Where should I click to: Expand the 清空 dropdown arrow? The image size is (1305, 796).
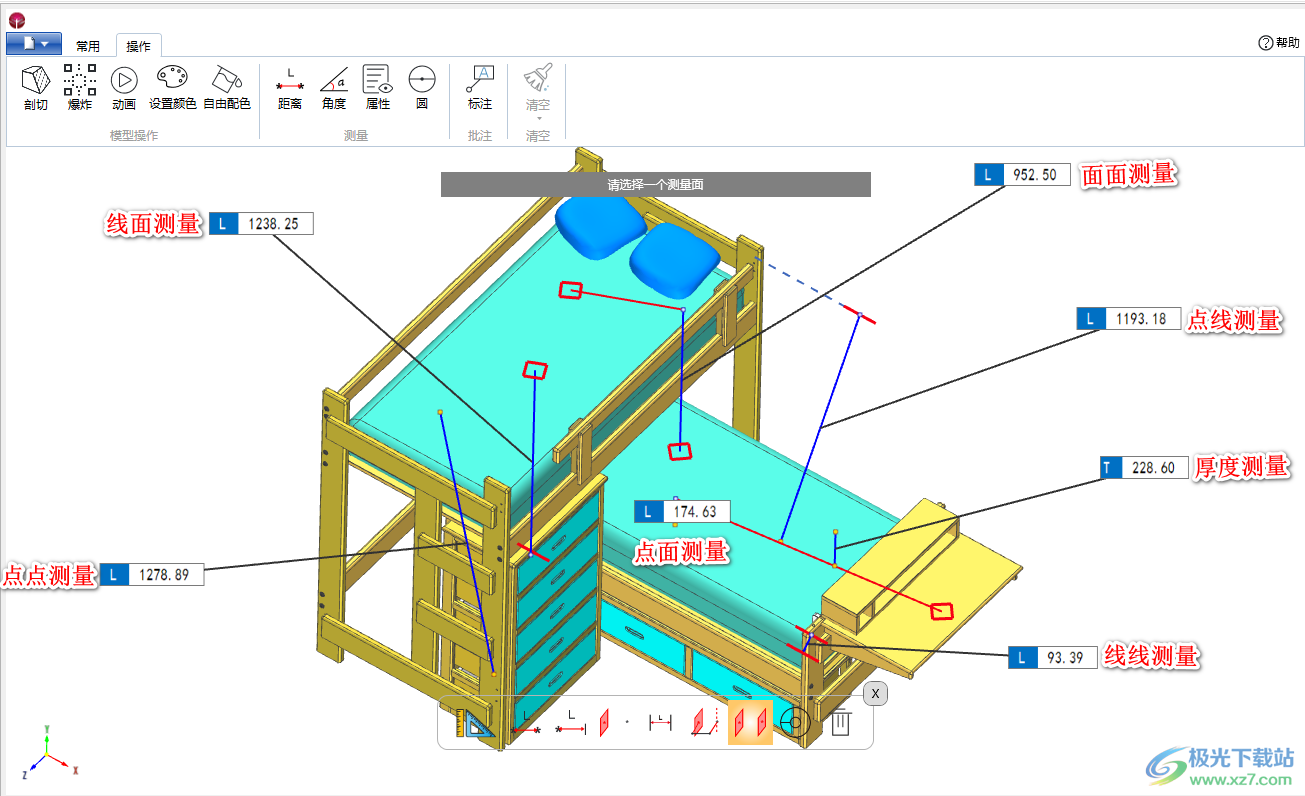[x=539, y=118]
